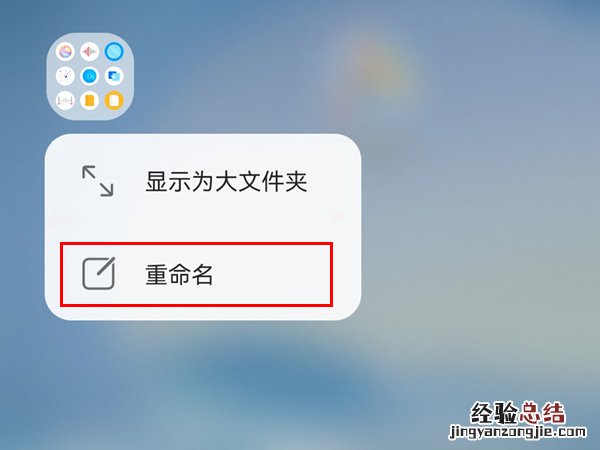Screen dimensions: 600x450
Task: Tap the light blue circle with dark ring icon
Action: (x=114, y=52)
